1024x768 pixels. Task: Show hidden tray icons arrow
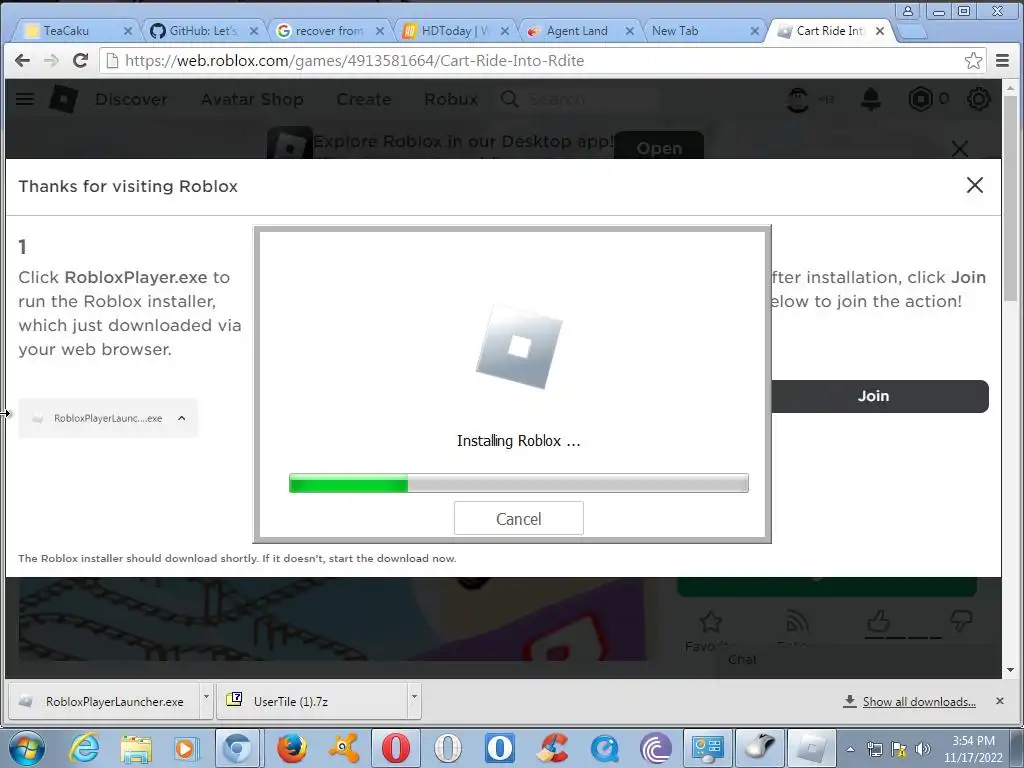coord(850,749)
